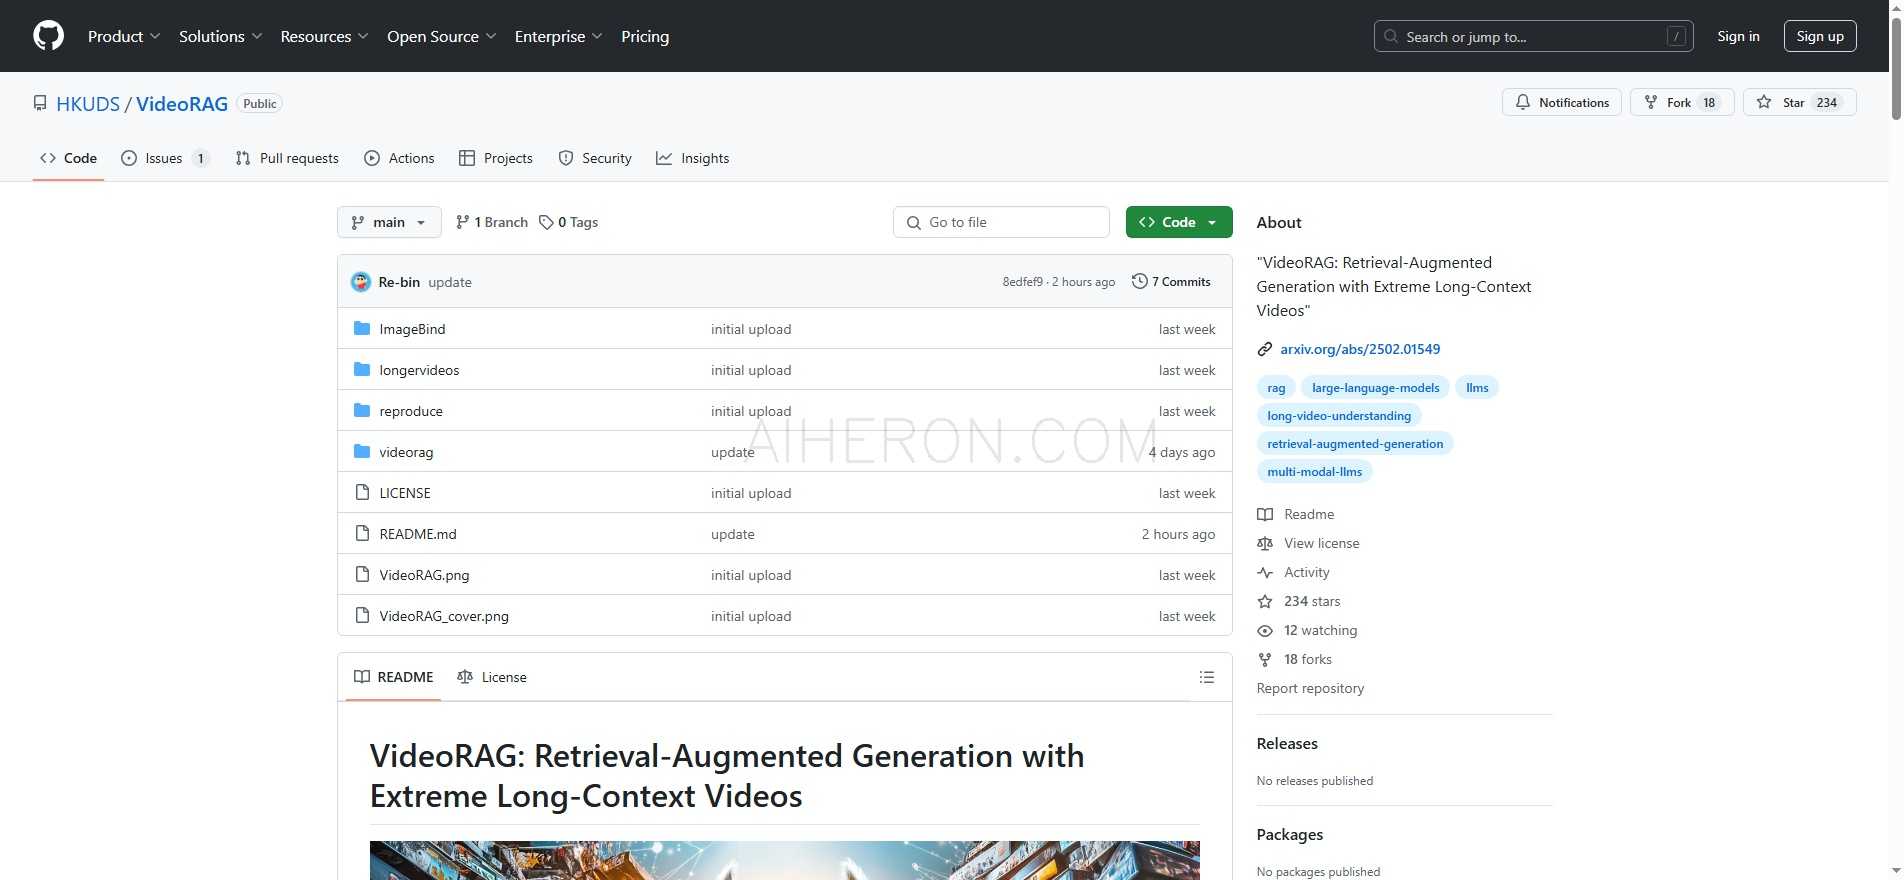Click the fork icon in Fork button

tap(1650, 102)
